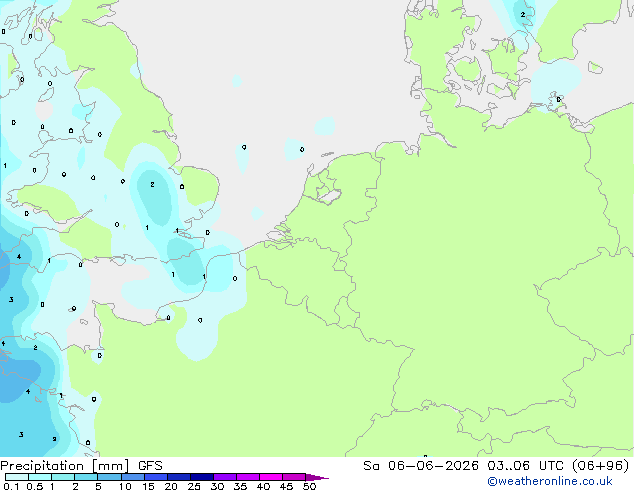This screenshot has width=634, height=490.
Task: Choose the 40–45 mm magenta legend swatch
Action: coord(271,477)
